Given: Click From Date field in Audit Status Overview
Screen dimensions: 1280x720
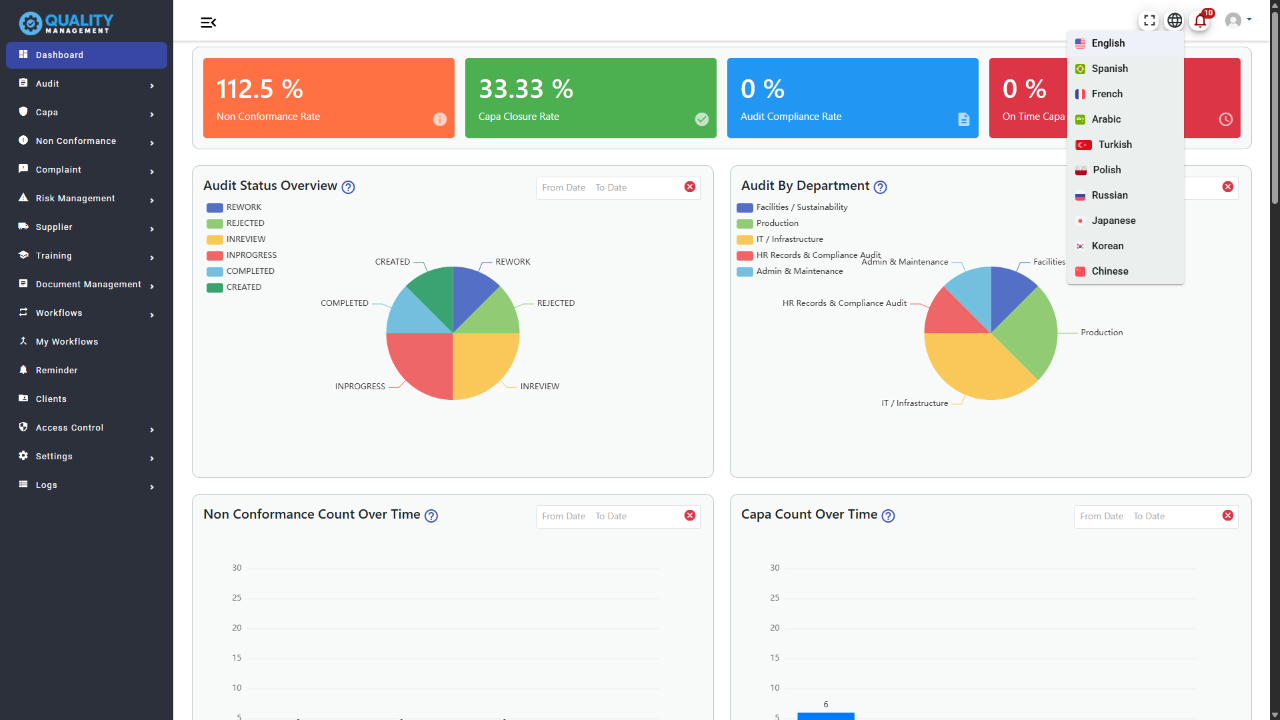Looking at the screenshot, I should click(564, 188).
